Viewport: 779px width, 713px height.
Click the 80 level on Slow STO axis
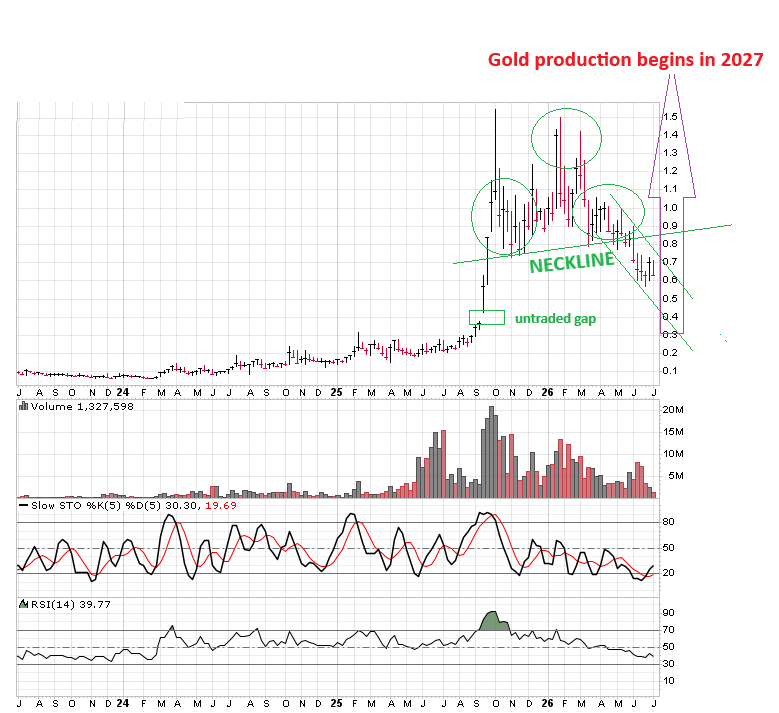pyautogui.click(x=669, y=522)
